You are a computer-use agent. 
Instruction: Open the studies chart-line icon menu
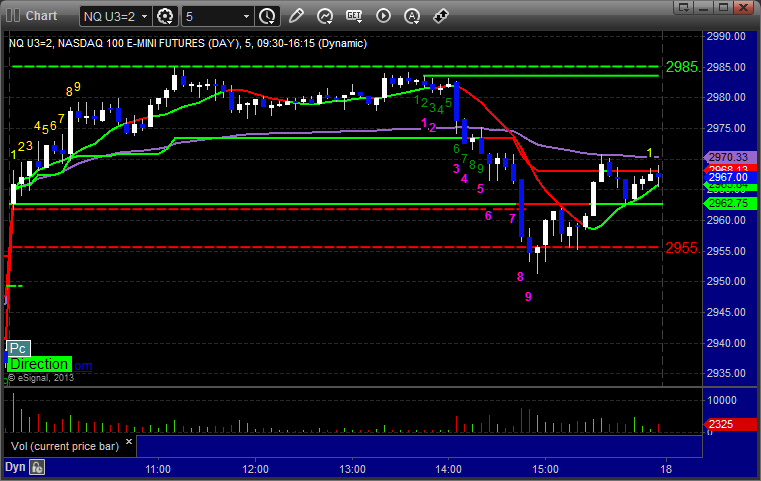tap(325, 16)
